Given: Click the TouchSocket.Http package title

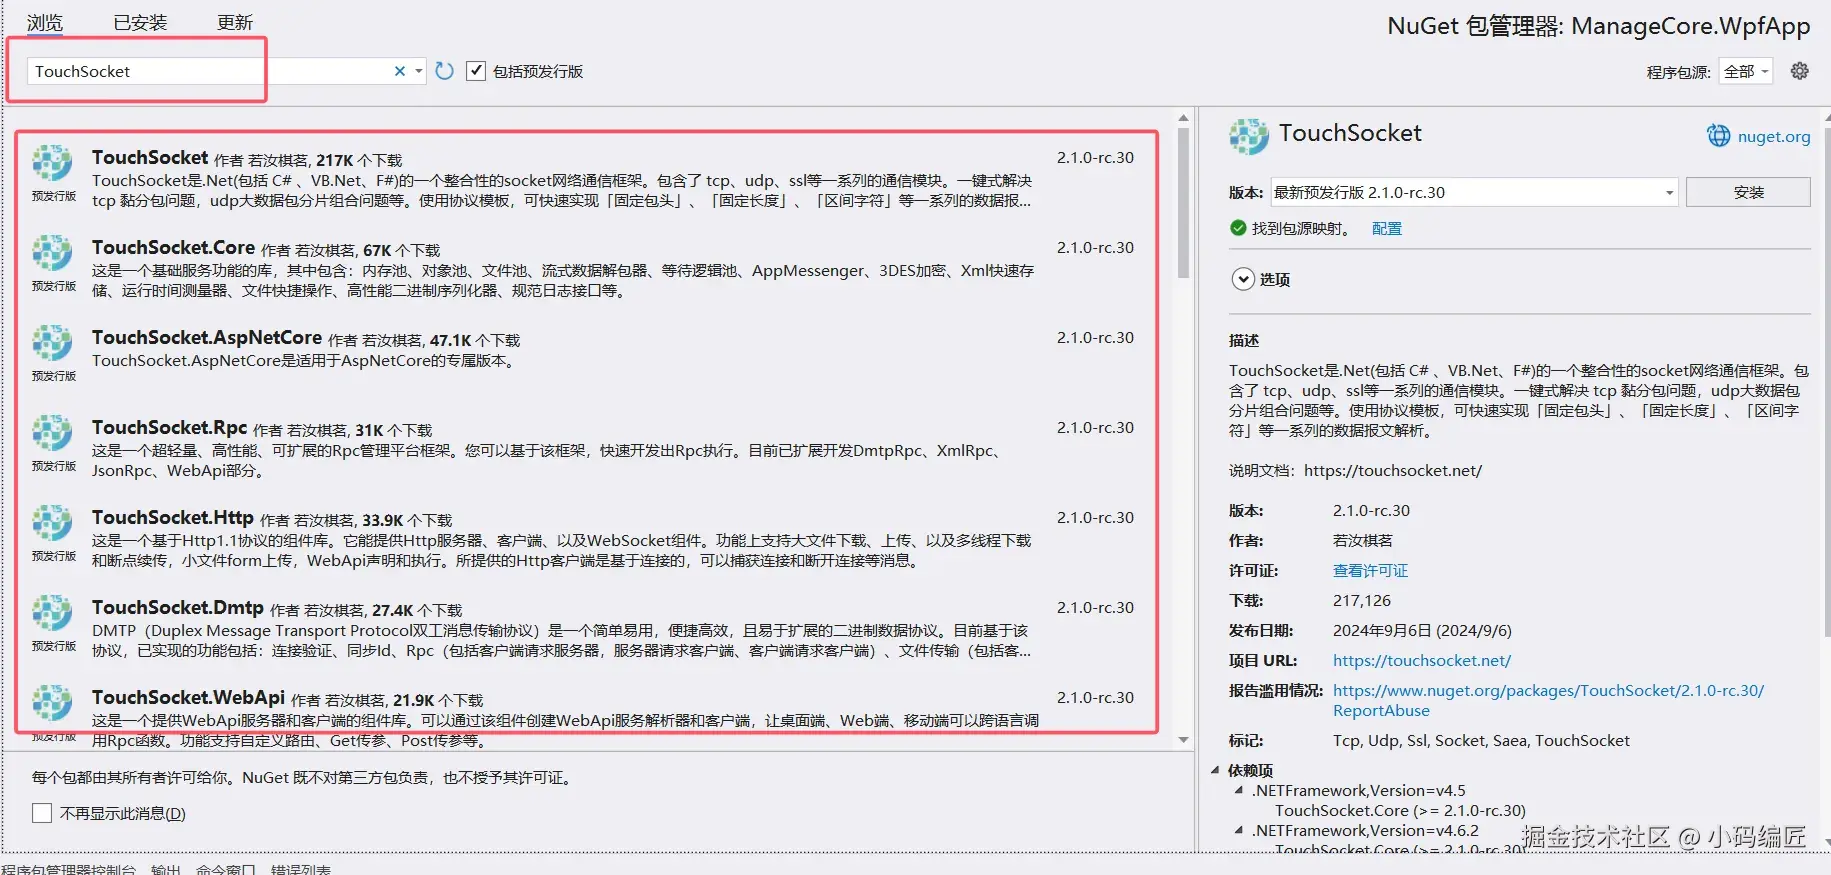Looking at the screenshot, I should [173, 517].
